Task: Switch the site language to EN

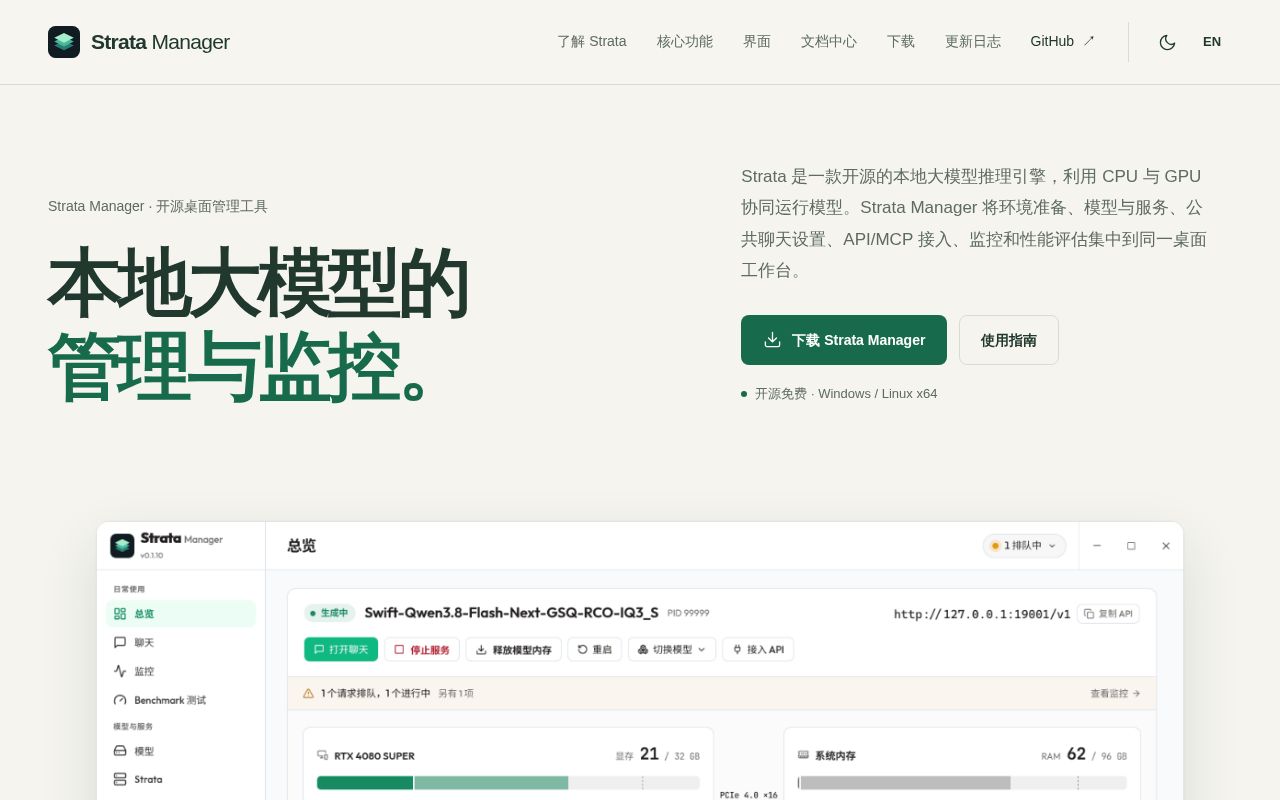Action: (x=1212, y=42)
